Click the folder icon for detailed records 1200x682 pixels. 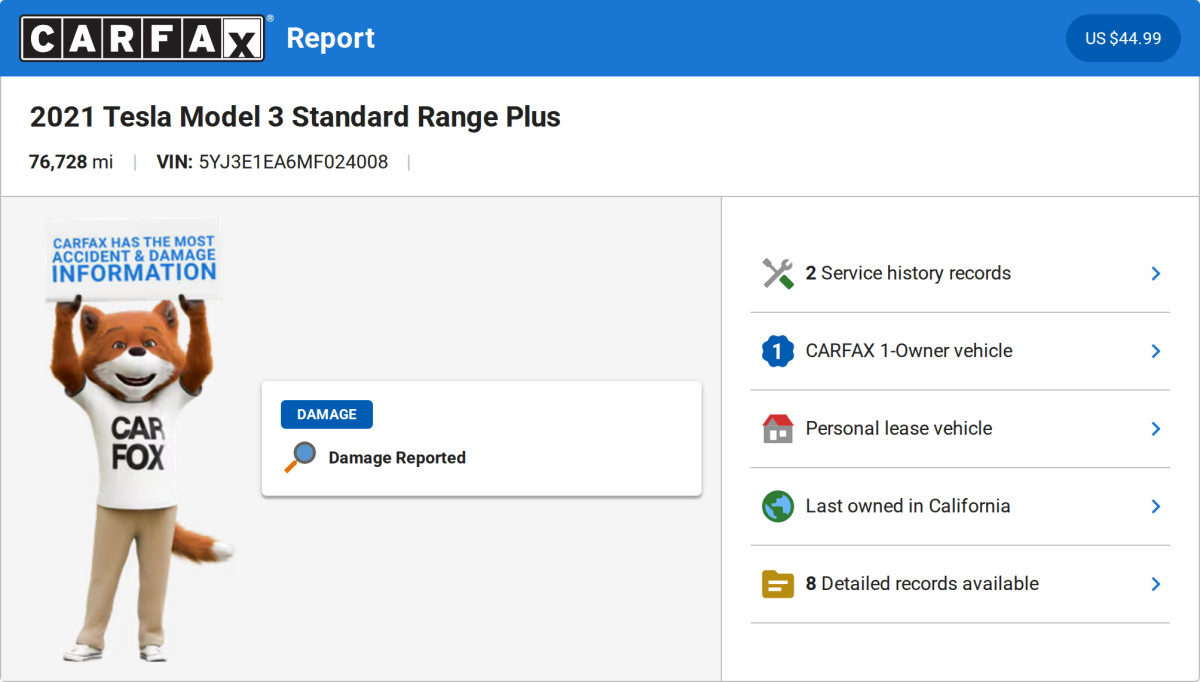(777, 584)
